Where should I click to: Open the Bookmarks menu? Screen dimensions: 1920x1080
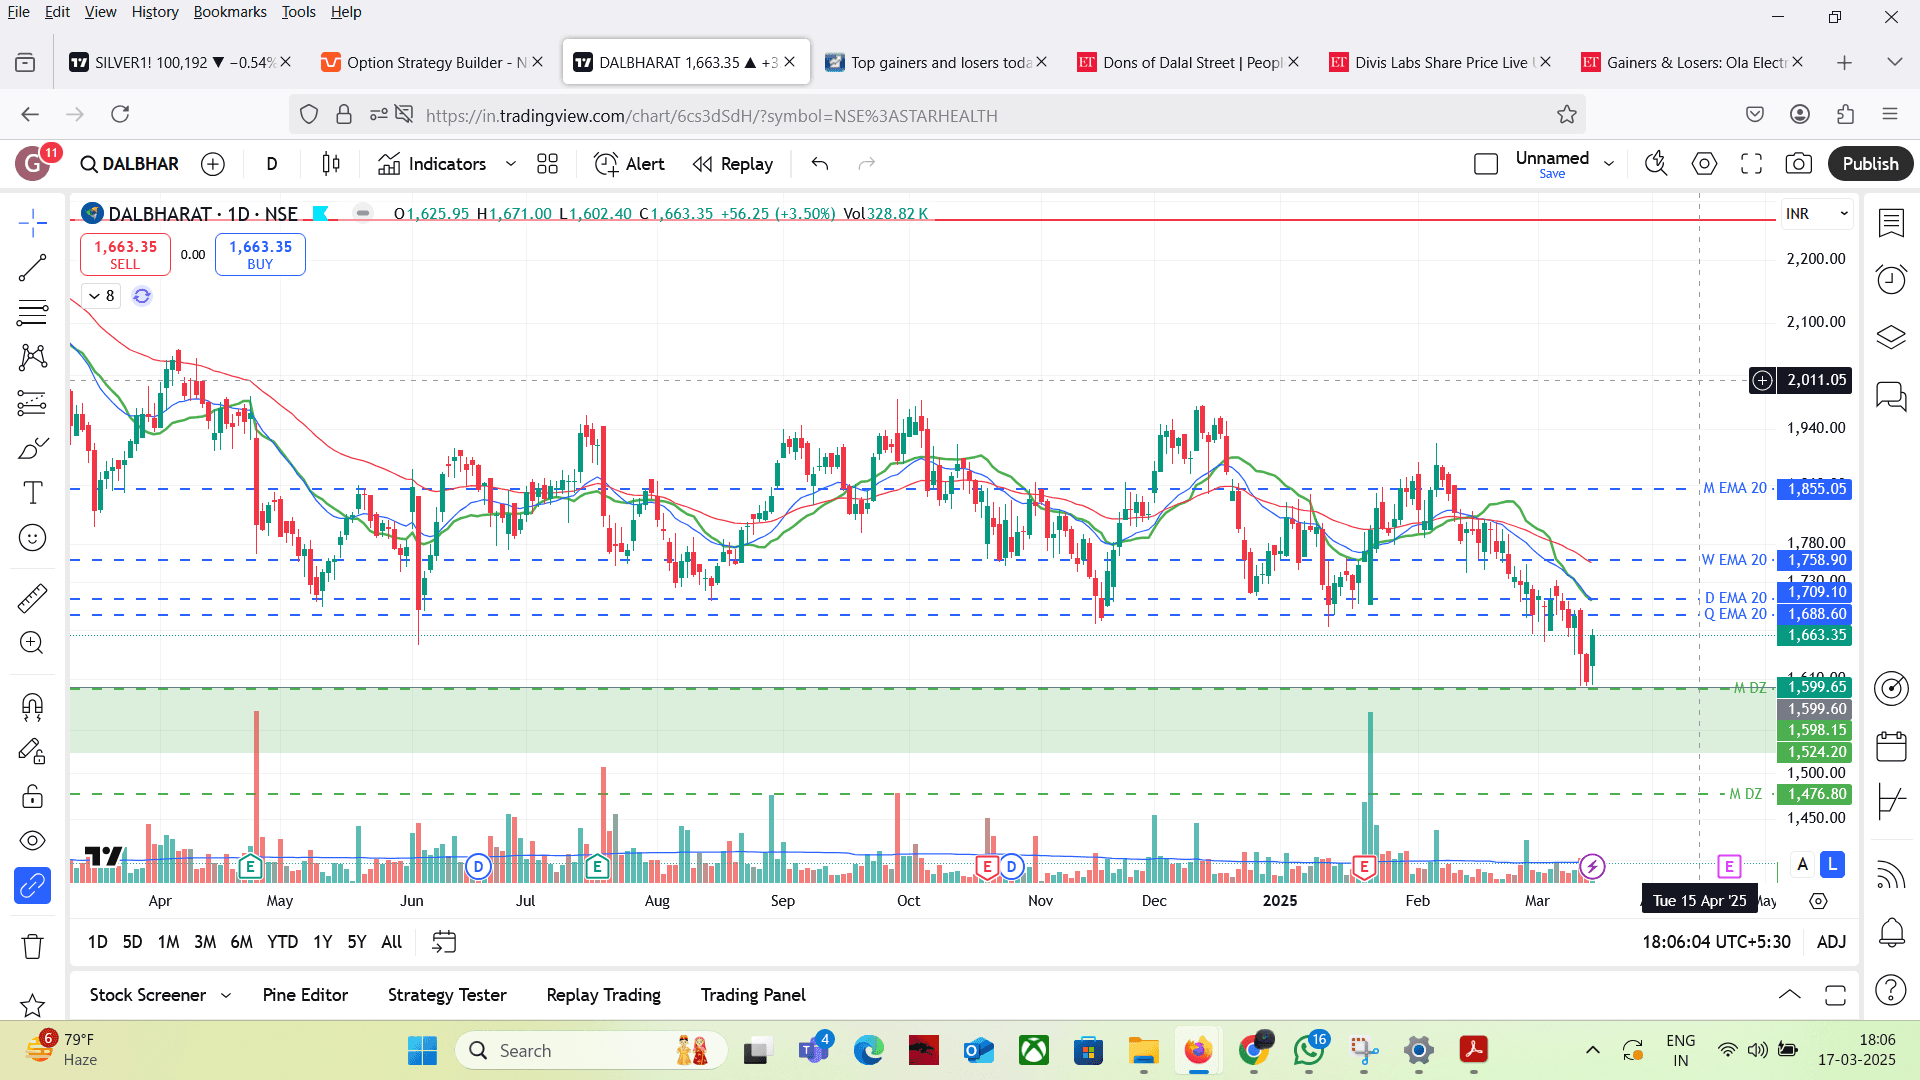(230, 12)
